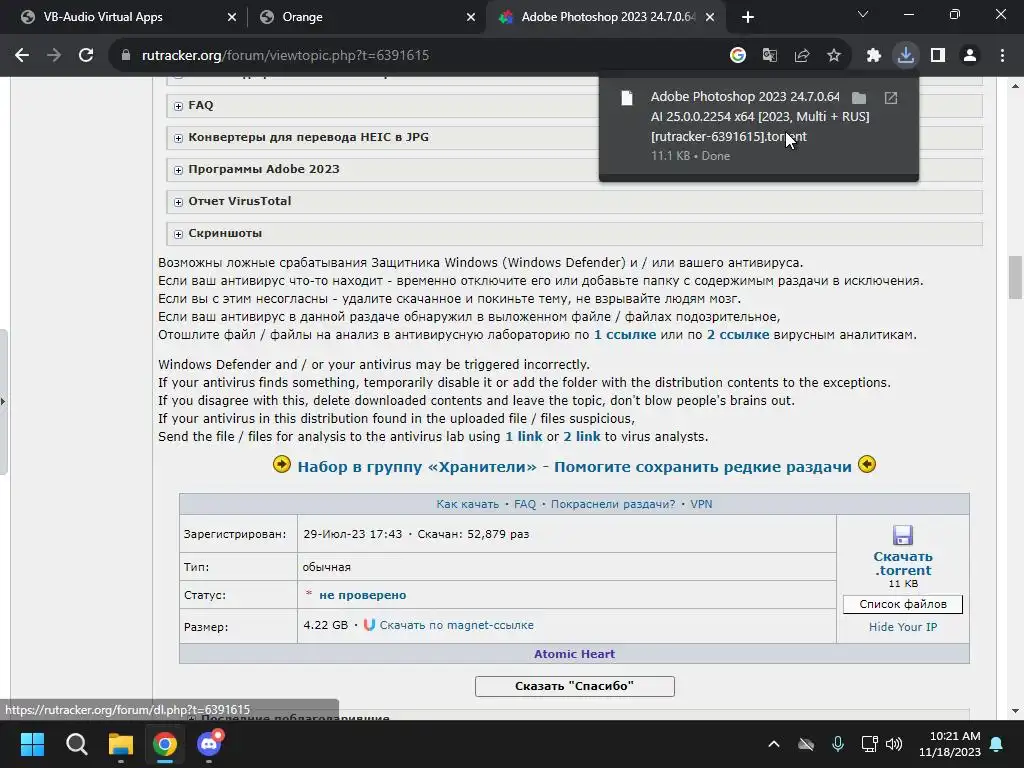Click Russian 2 ссылке link
The image size is (1024, 768).
point(738,335)
